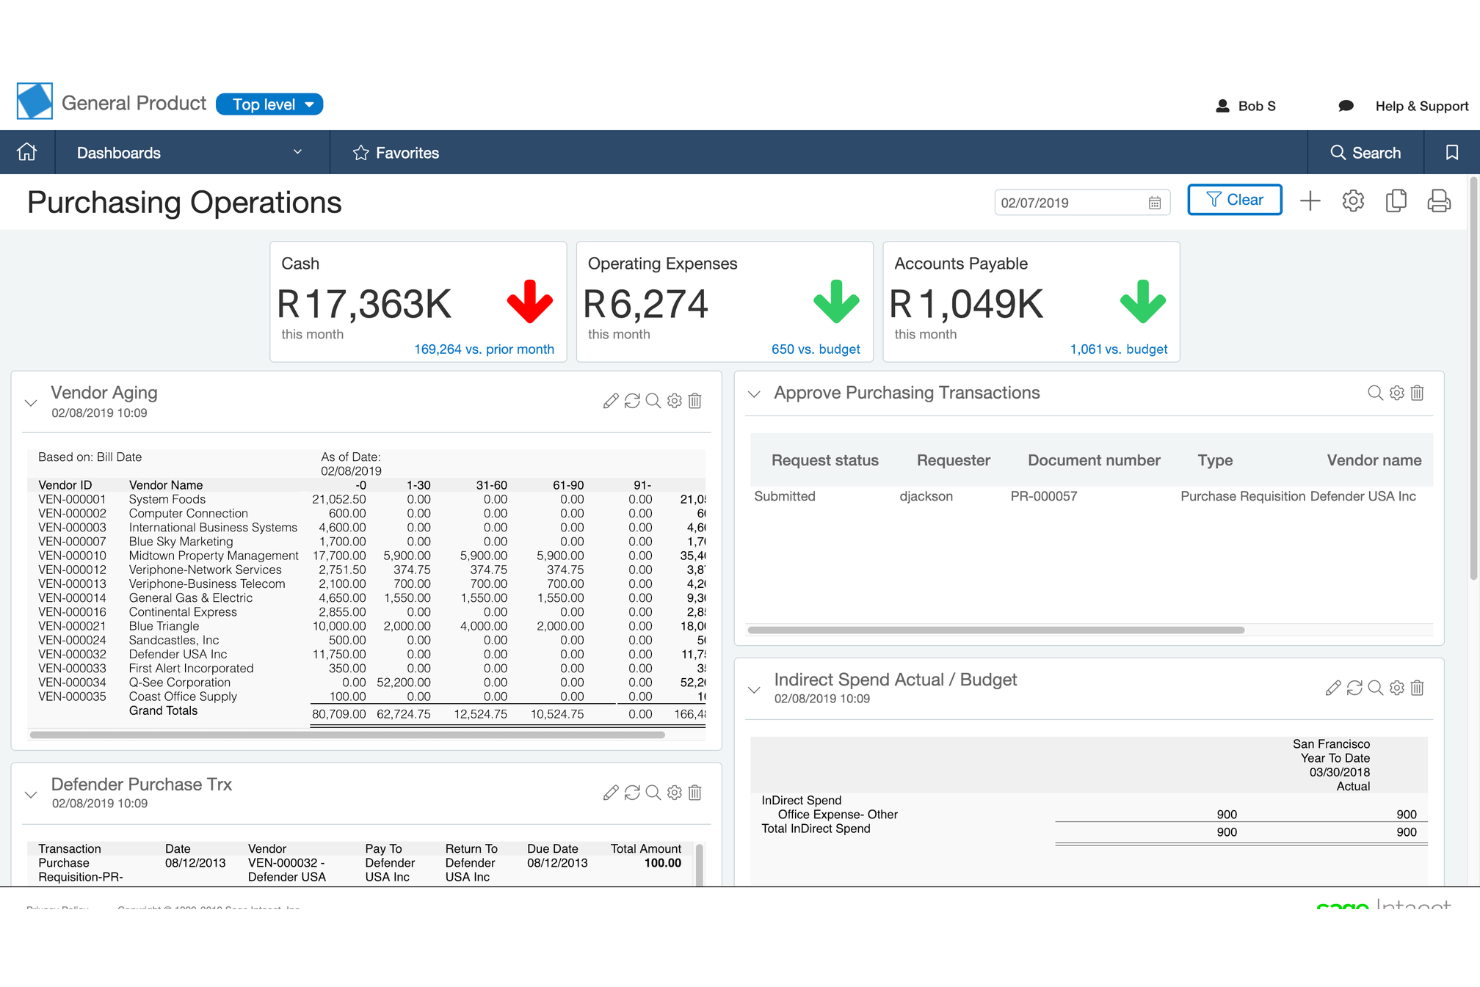The width and height of the screenshot is (1480, 987).
Task: Open the Dashboards dropdown menu
Action: tap(297, 152)
